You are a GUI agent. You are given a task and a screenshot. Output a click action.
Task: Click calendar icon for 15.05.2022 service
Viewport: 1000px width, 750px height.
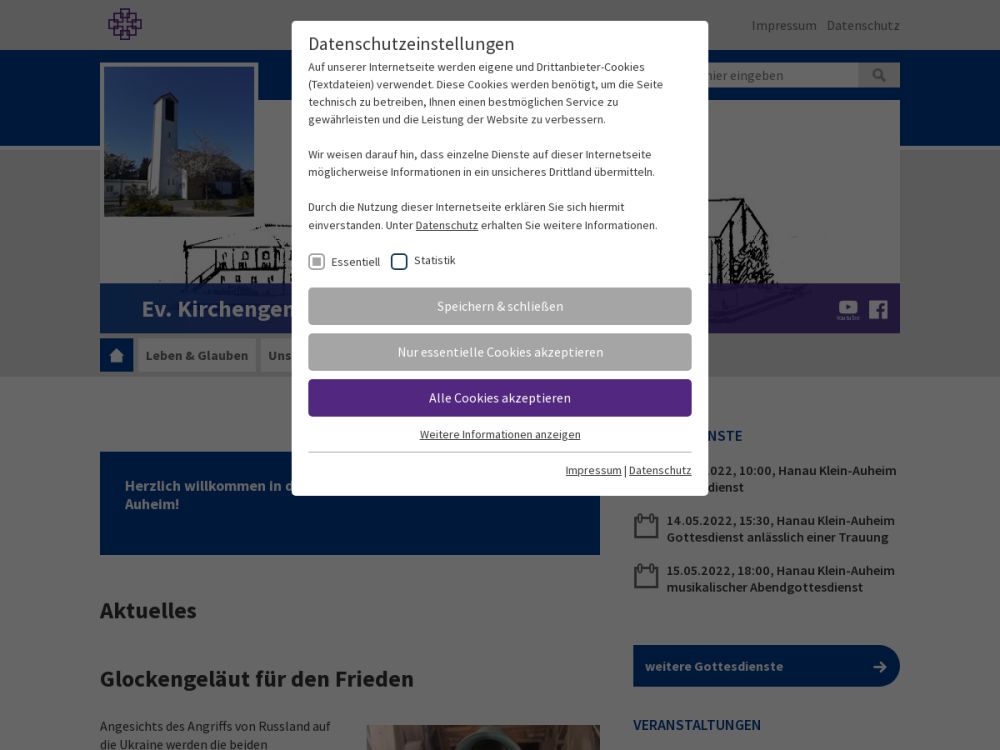coord(646,577)
